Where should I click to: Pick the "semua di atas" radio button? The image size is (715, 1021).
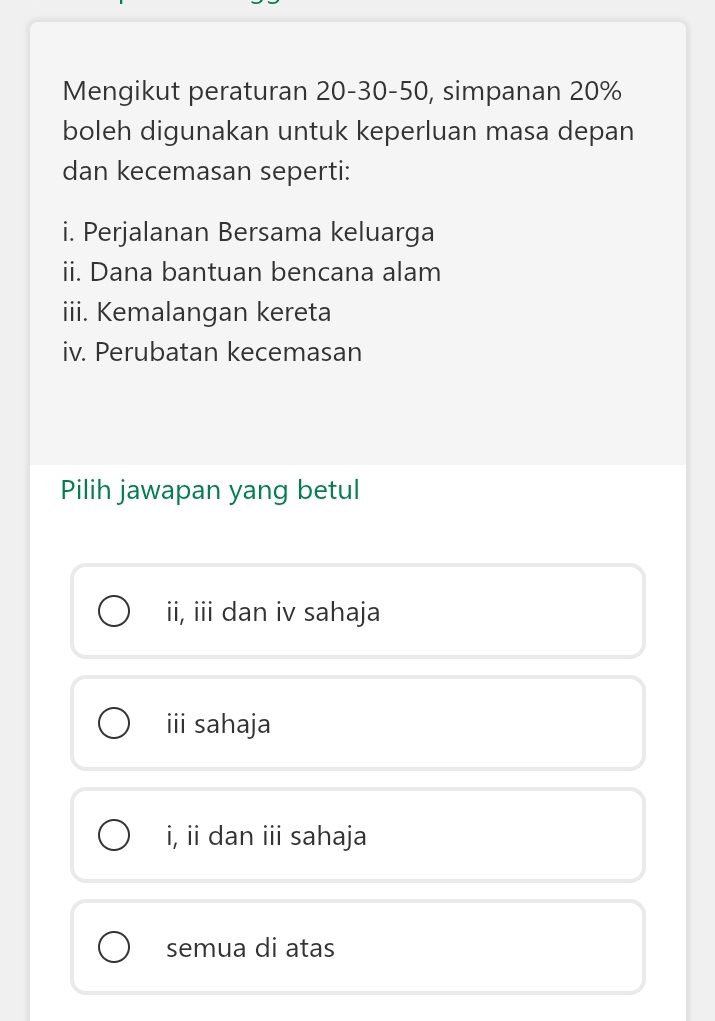click(x=114, y=948)
